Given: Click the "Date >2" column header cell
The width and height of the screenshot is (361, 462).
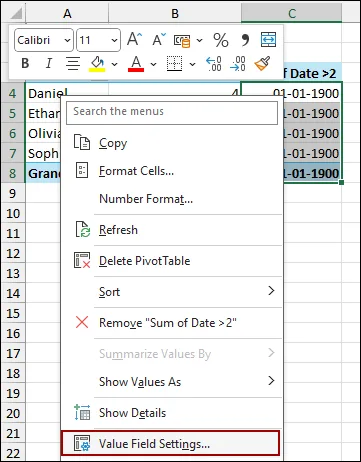Looking at the screenshot, I should point(312,73).
